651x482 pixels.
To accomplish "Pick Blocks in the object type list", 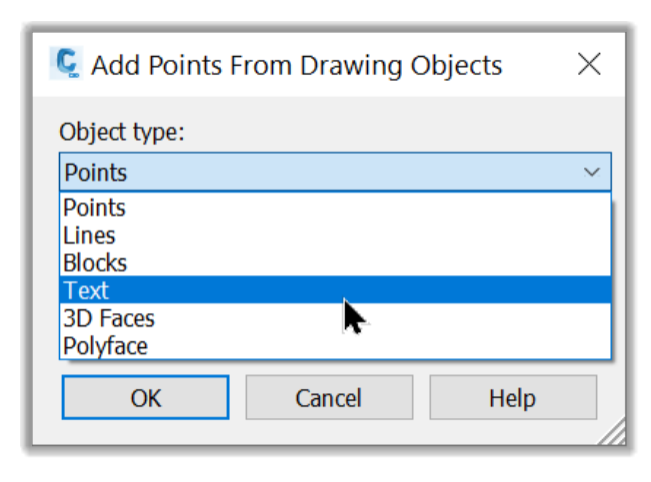I will click(x=95, y=263).
